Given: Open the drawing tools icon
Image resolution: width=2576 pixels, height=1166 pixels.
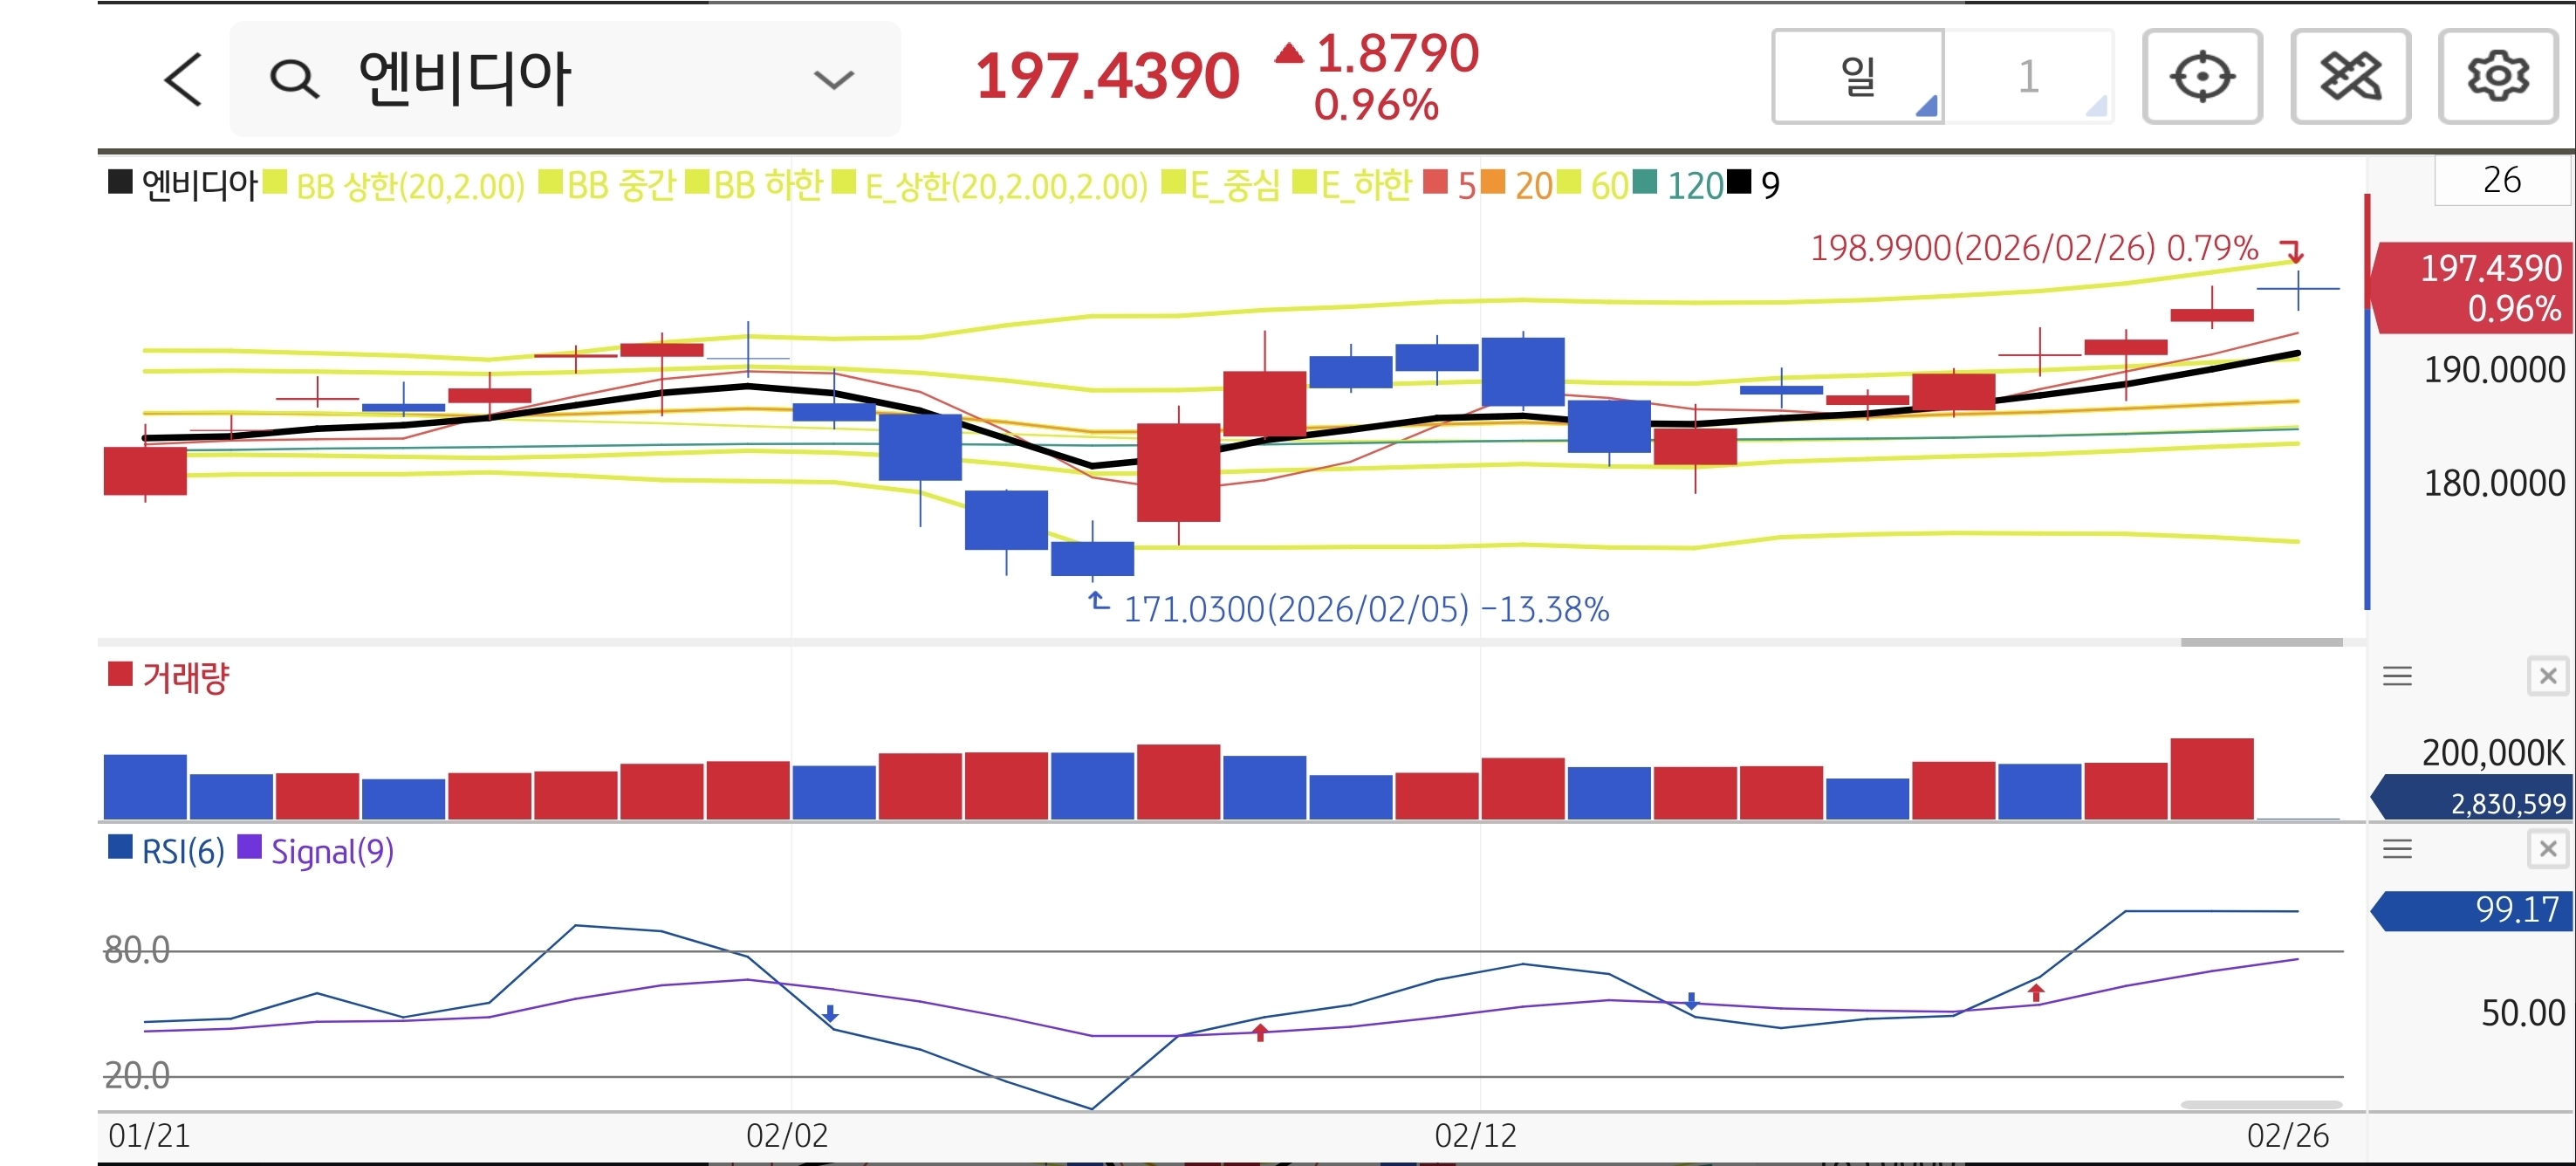Looking at the screenshot, I should [2349, 77].
